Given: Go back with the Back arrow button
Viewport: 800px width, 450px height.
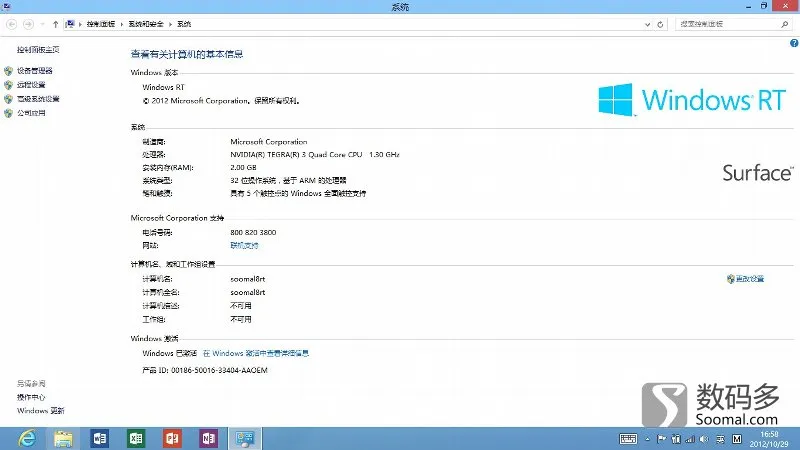Looking at the screenshot, I should coord(12,24).
